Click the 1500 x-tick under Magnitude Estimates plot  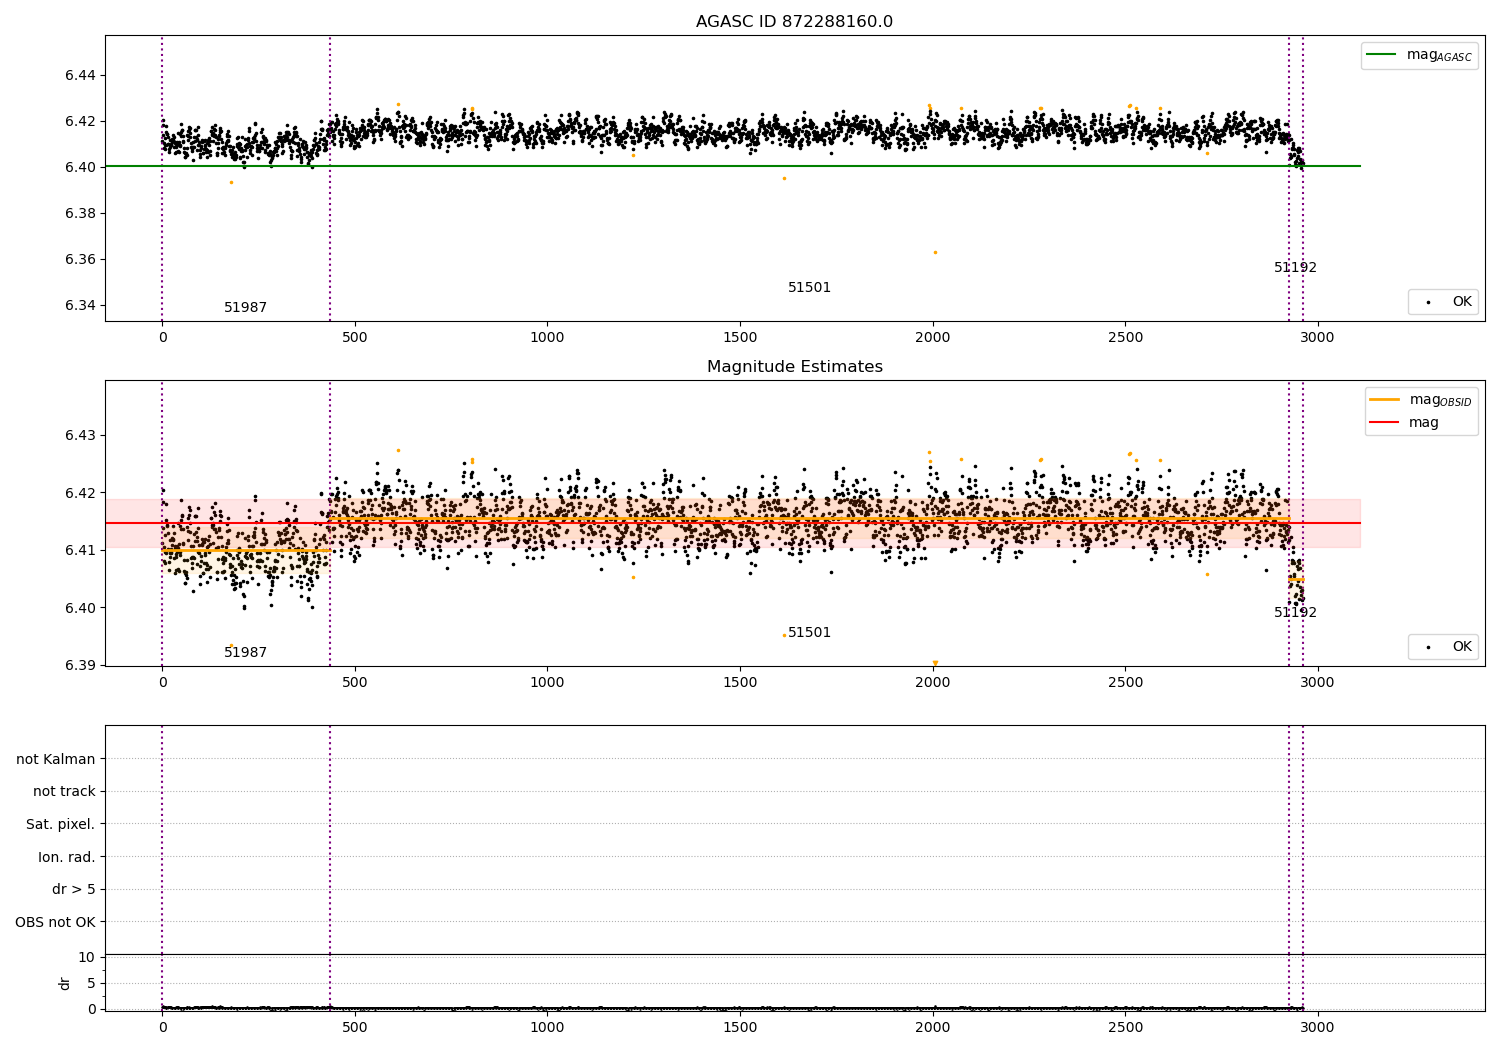(x=740, y=683)
